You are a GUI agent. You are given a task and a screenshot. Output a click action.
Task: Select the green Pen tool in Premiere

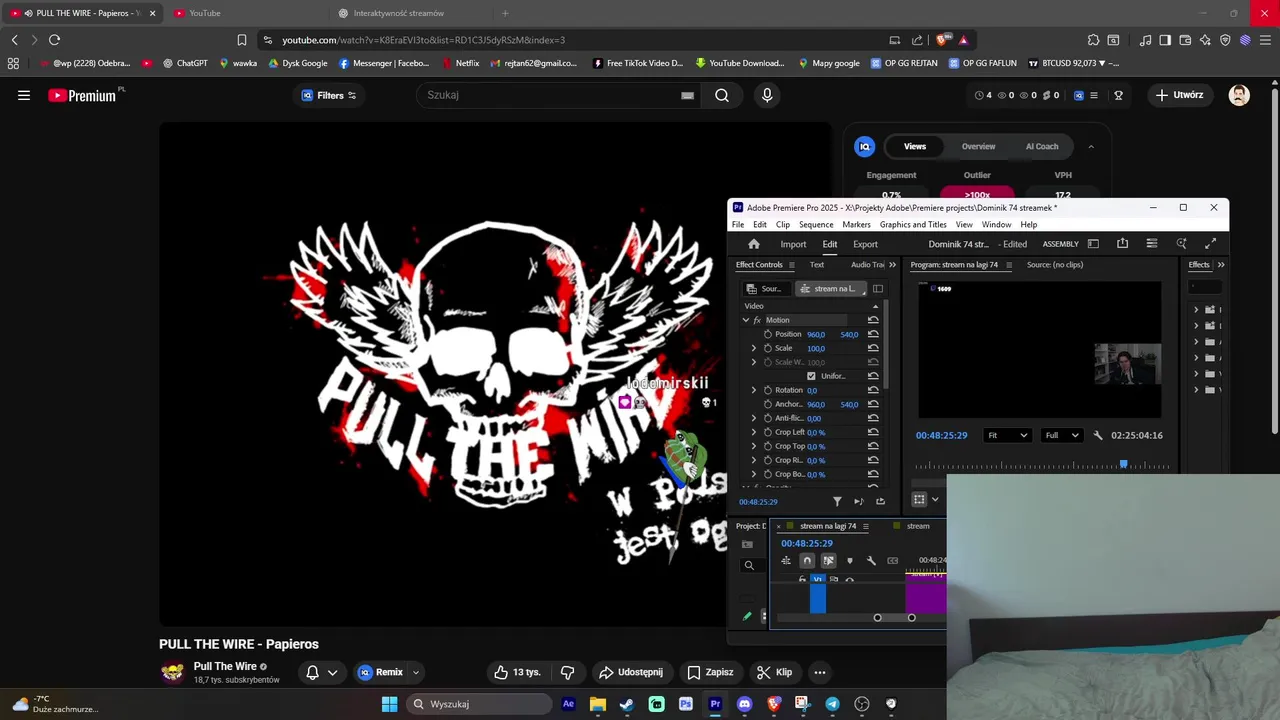coord(747,616)
